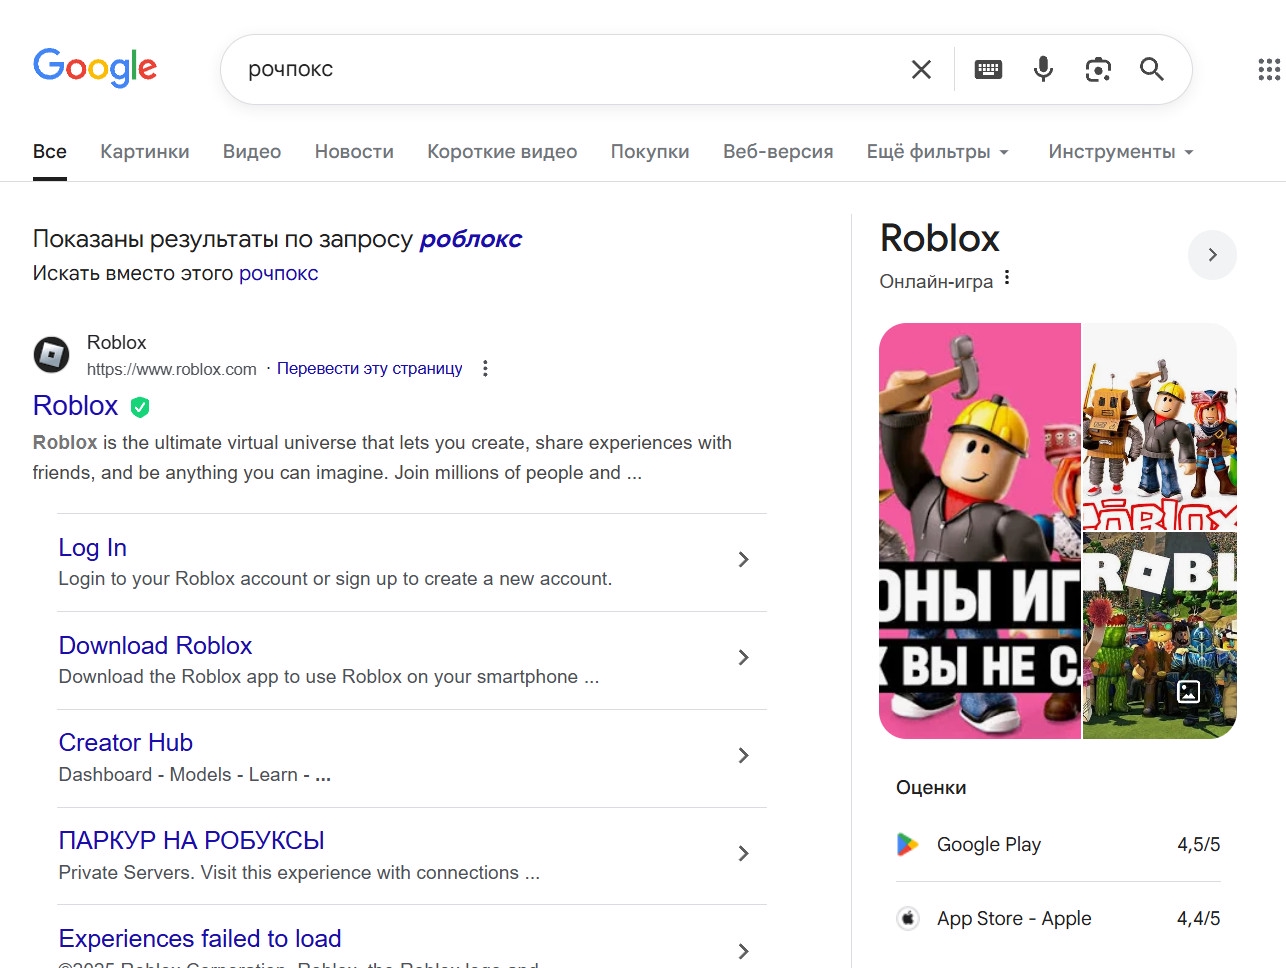Click the green verified badge beside Roblox

140,407
